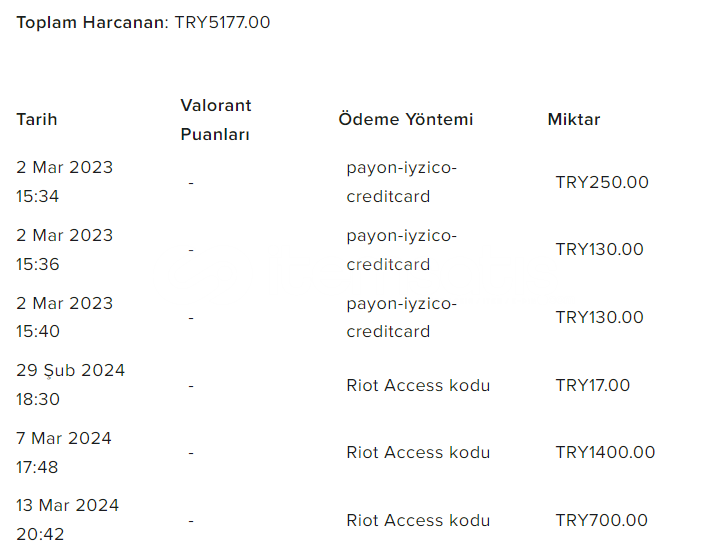Image resolution: width=727 pixels, height=550 pixels.
Task: Click the Ödeme Yöntemi column header
Action: [405, 119]
